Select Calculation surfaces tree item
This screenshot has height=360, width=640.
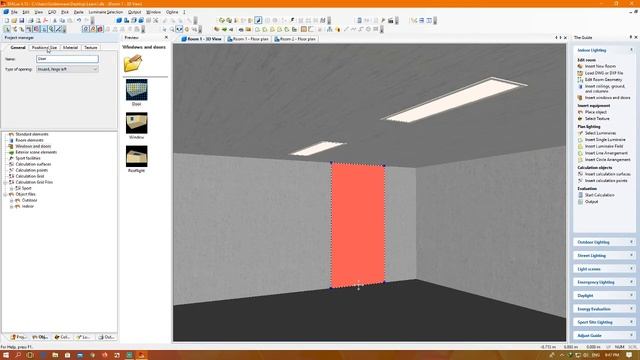tap(33, 164)
